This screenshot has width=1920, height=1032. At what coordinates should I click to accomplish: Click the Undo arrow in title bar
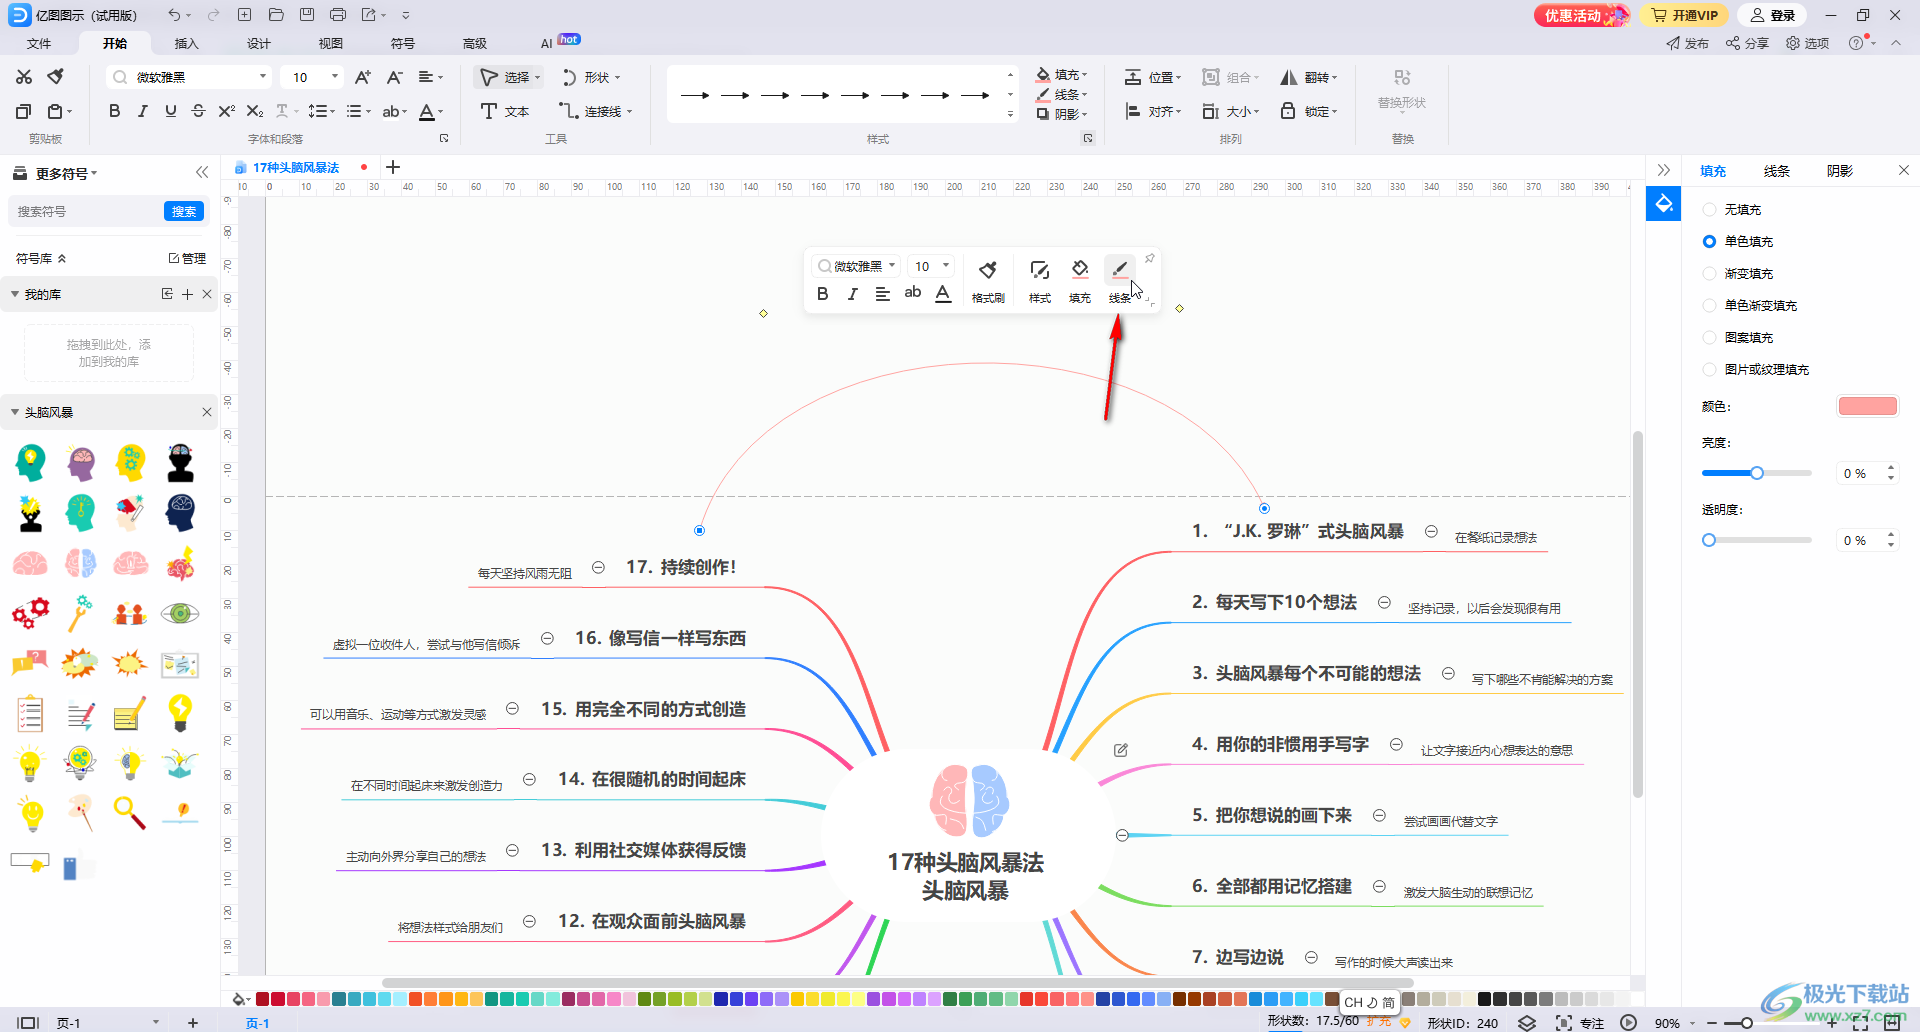click(174, 15)
